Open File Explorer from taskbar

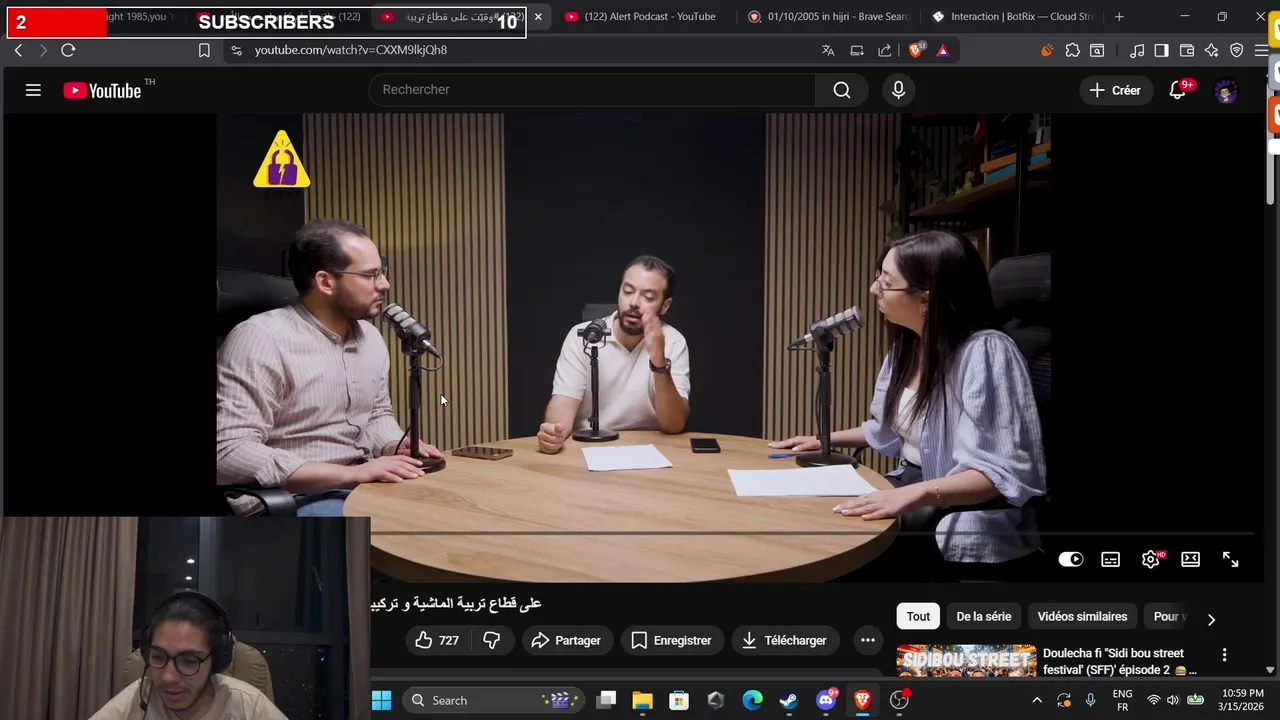[642, 700]
